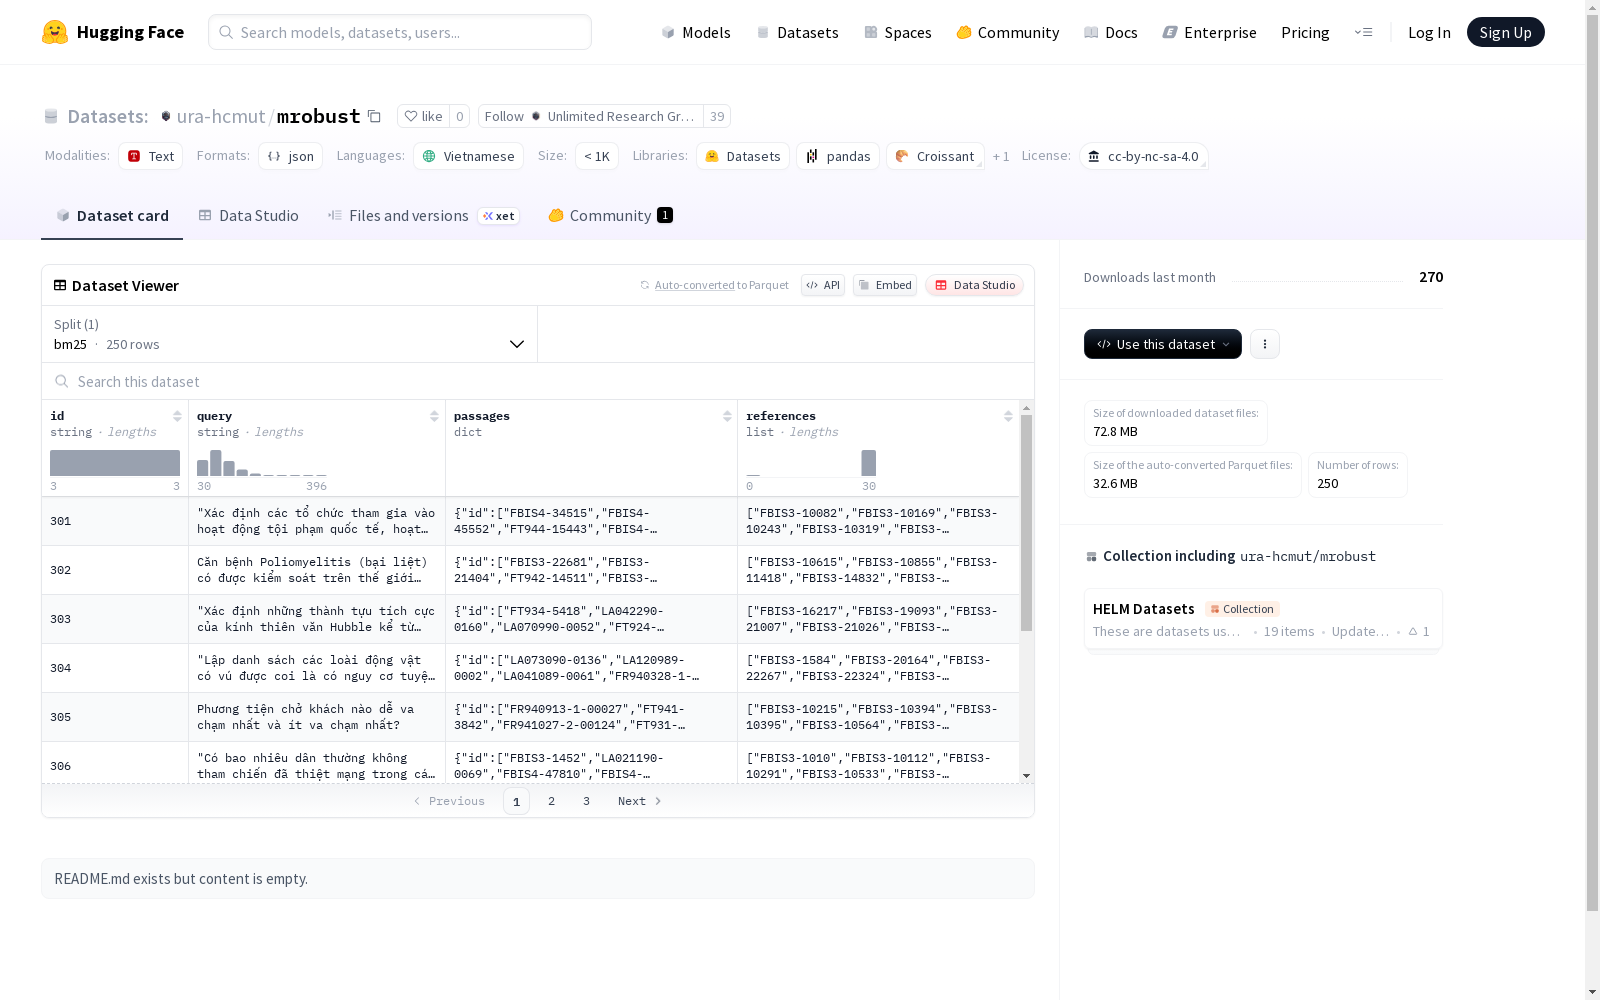The height and width of the screenshot is (1000, 1600).
Task: Open Enterprise in top navigation
Action: tap(1210, 32)
